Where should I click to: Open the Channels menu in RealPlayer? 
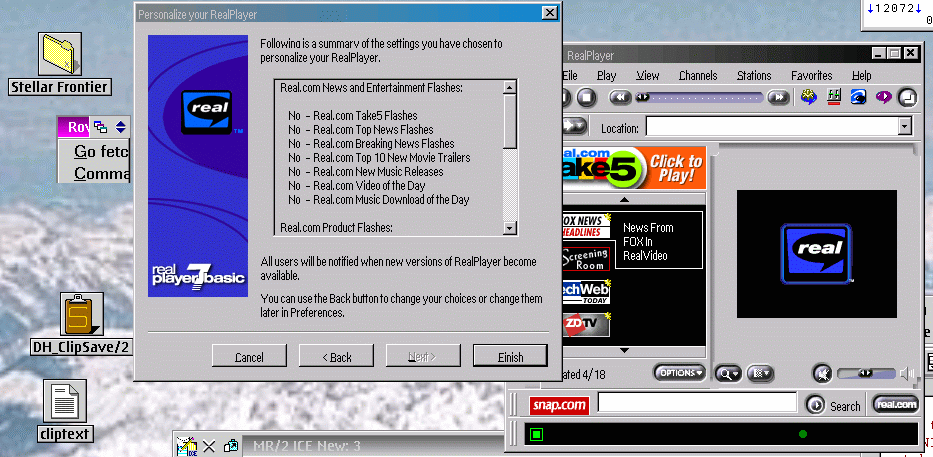tap(698, 76)
